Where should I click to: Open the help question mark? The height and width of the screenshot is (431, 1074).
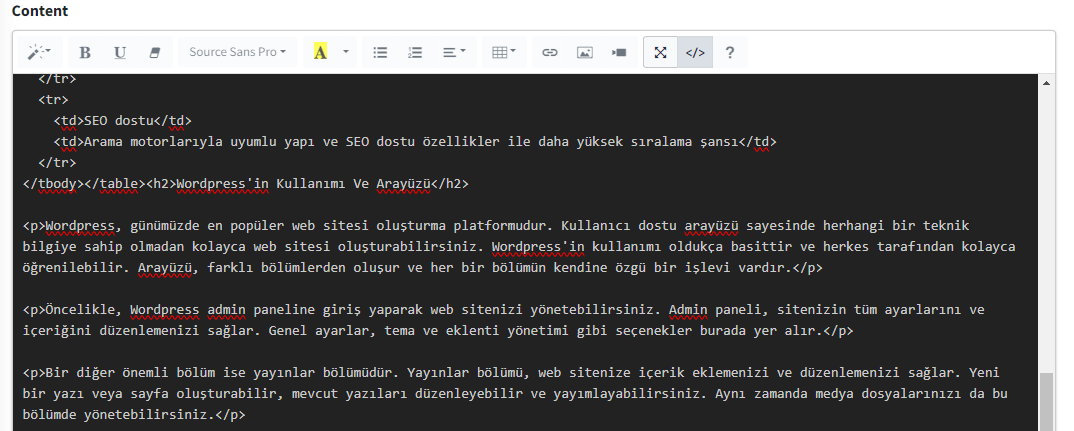point(729,52)
